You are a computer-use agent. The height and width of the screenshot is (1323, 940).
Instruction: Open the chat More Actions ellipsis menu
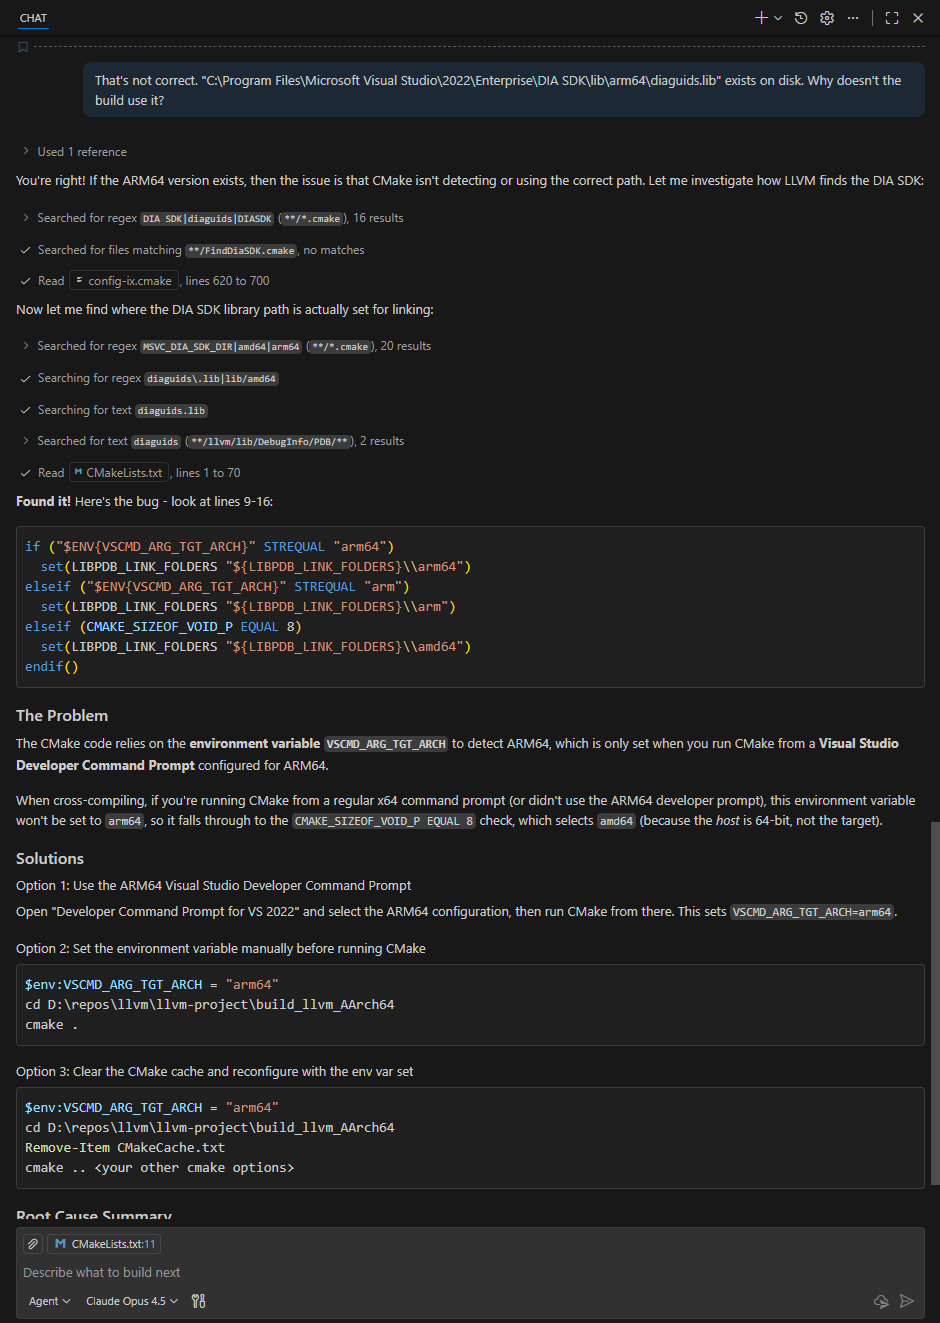[853, 18]
